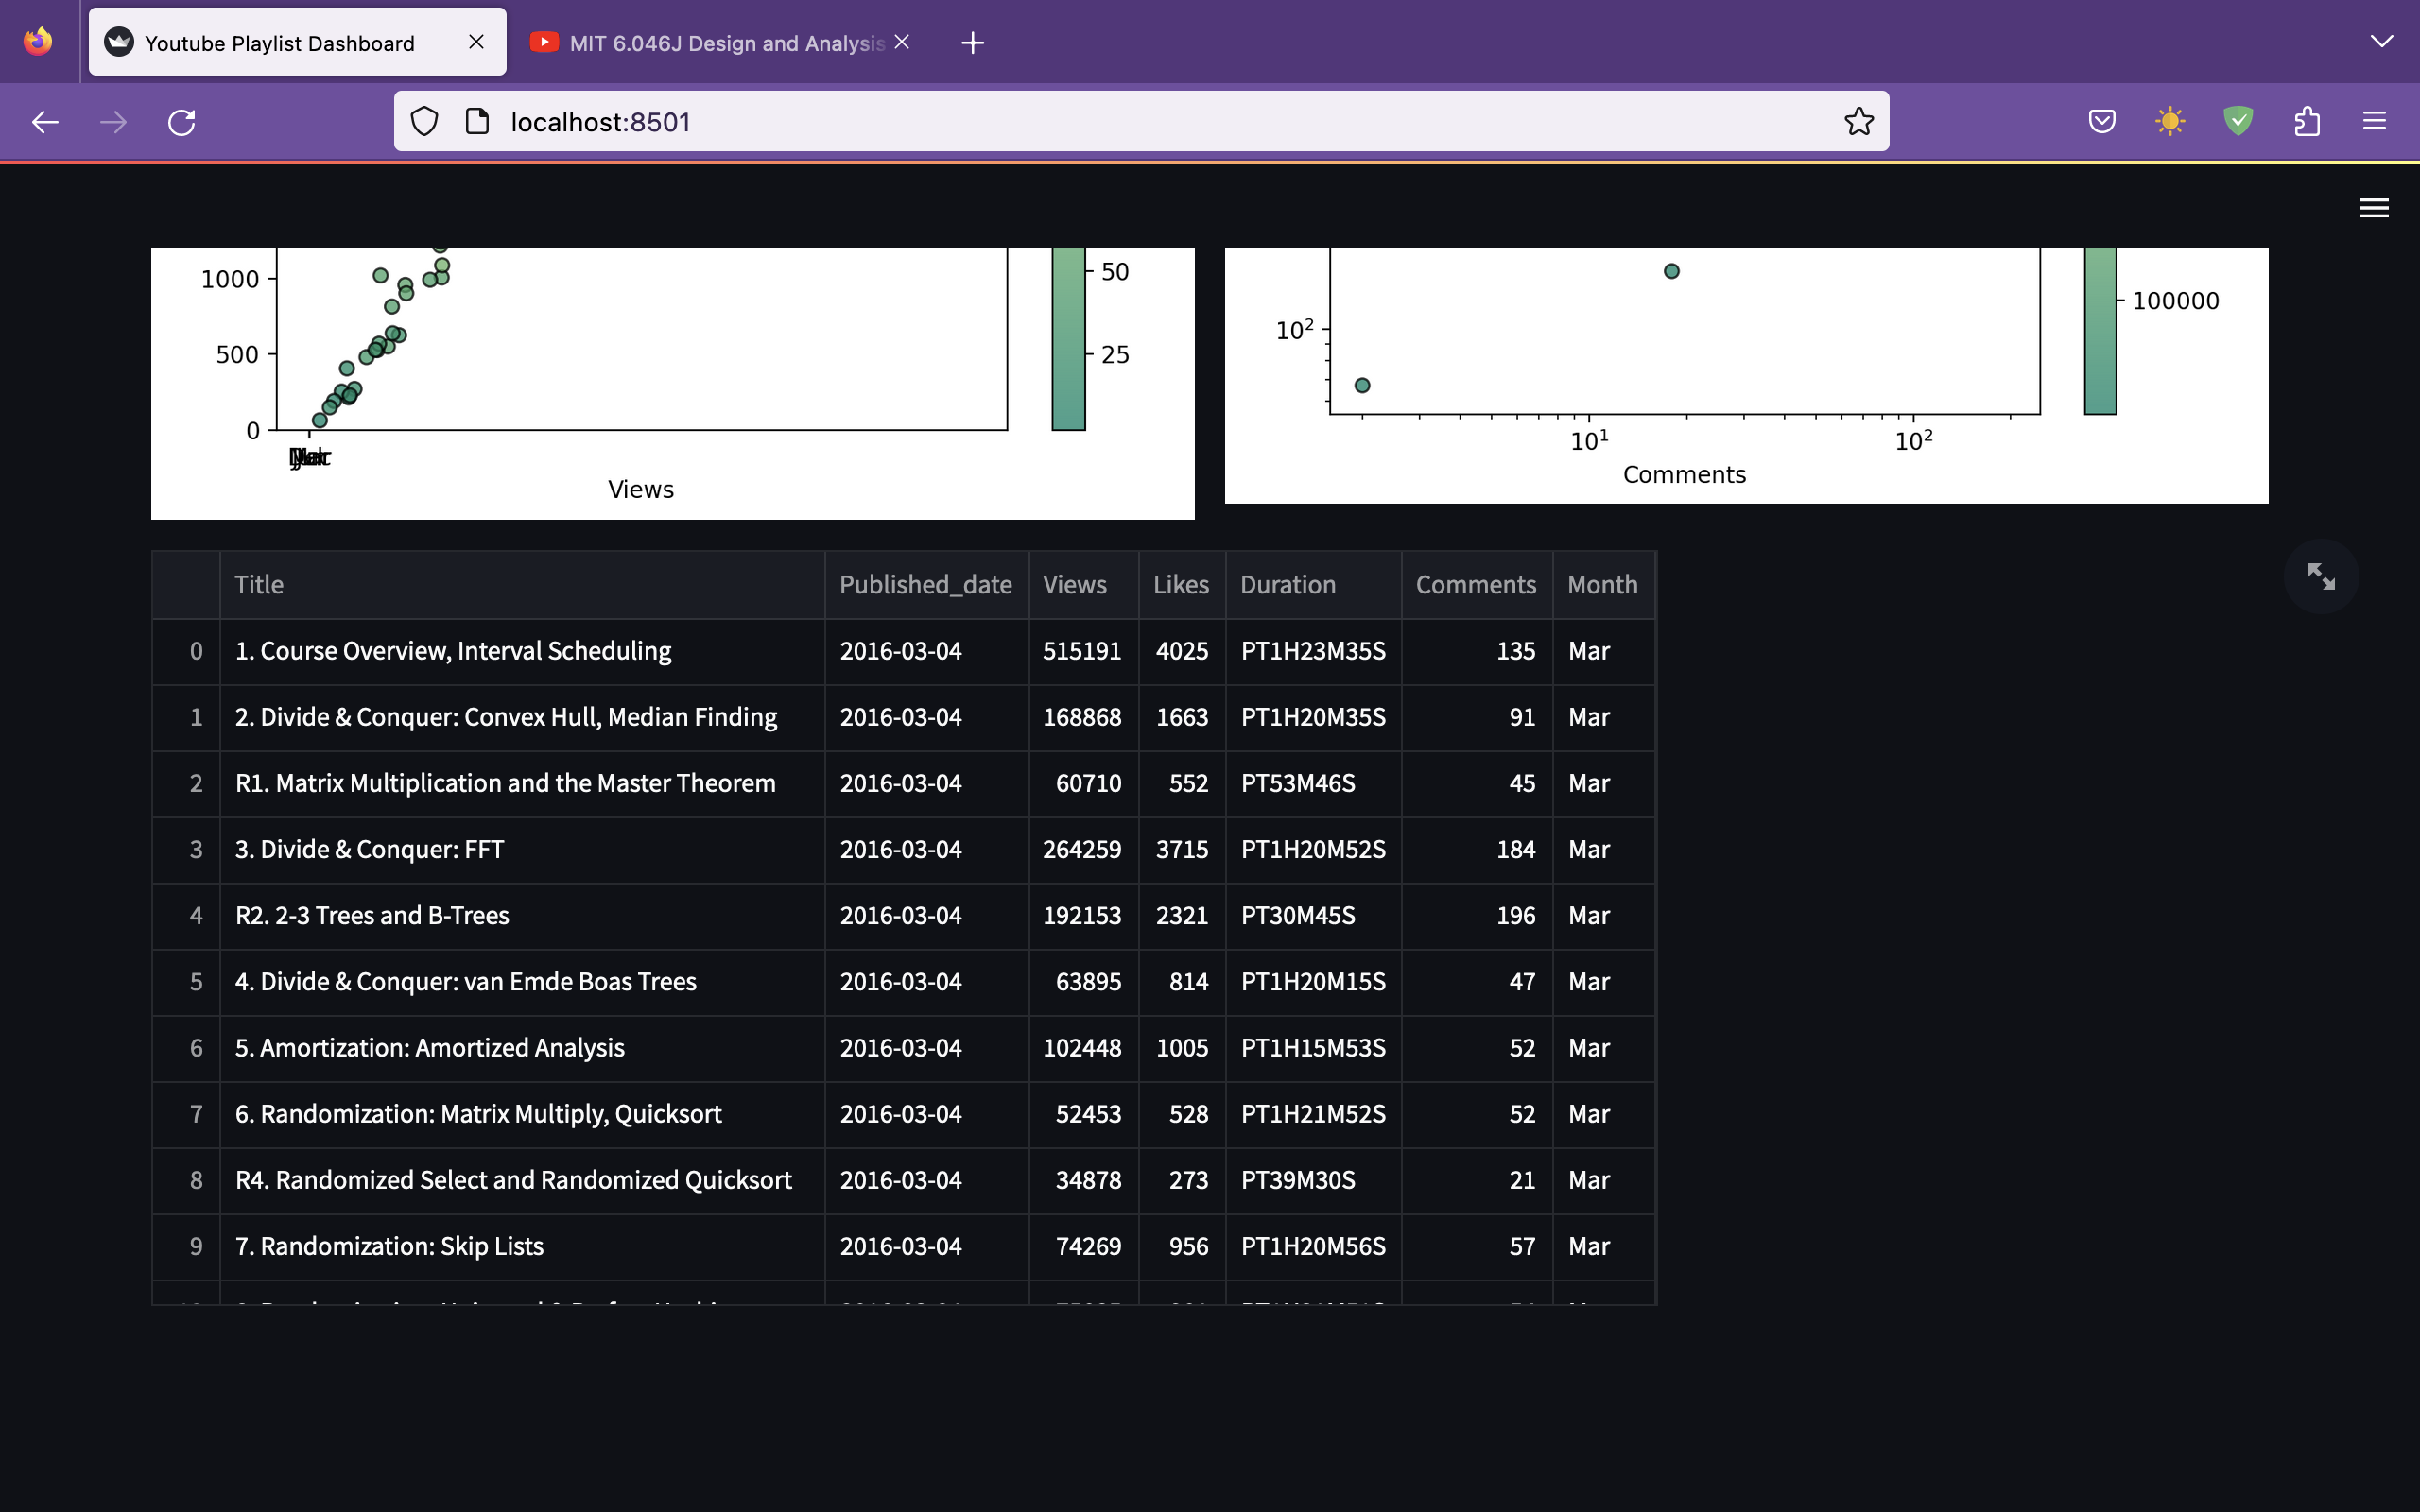Expand the list all tabs chevron

tap(2381, 42)
